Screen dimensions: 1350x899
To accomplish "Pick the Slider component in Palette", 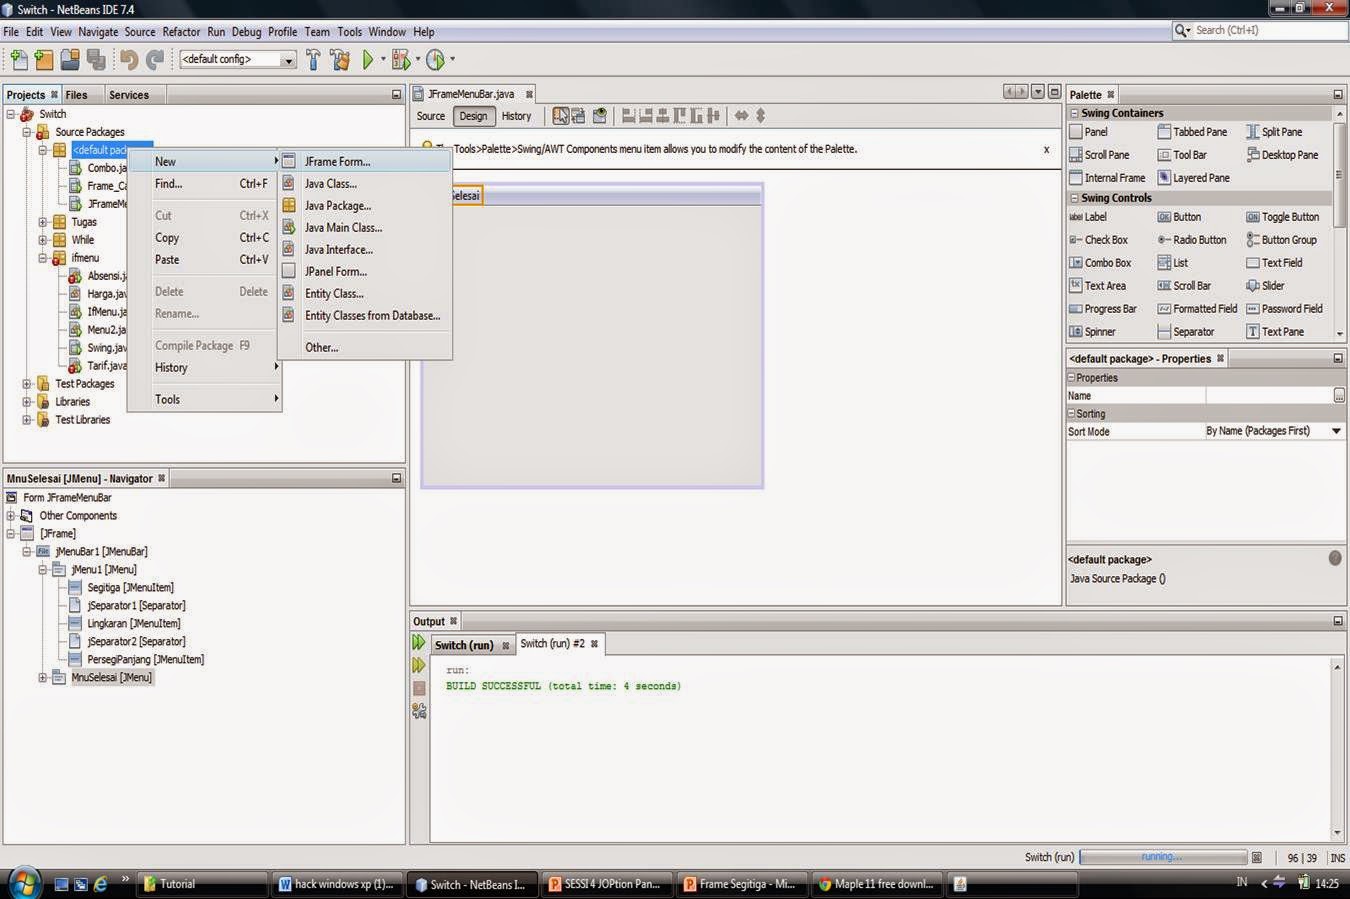I will tap(1264, 286).
